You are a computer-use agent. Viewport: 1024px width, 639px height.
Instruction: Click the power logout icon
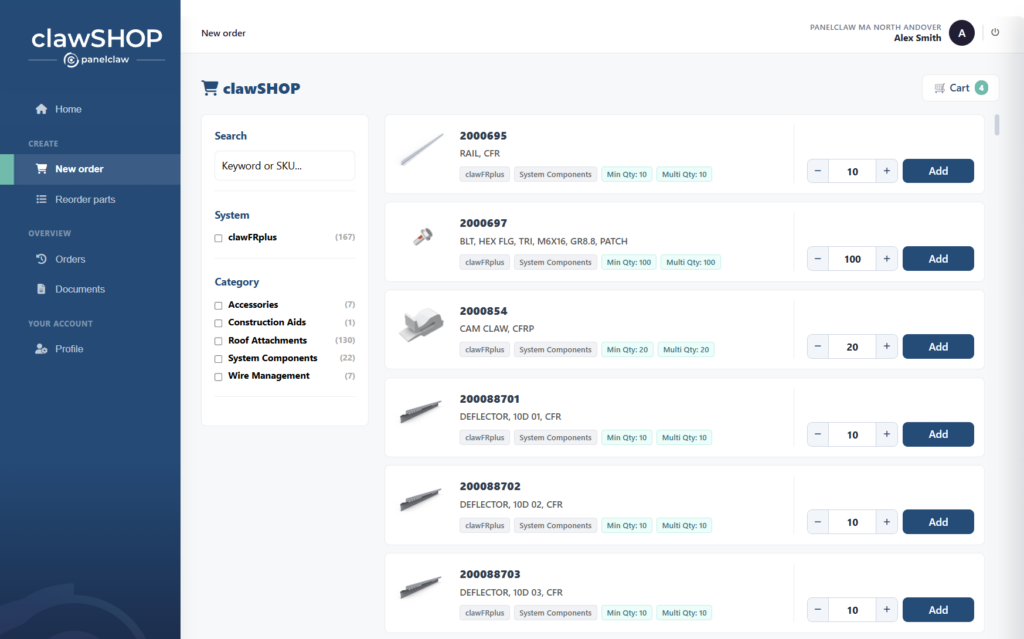995,32
